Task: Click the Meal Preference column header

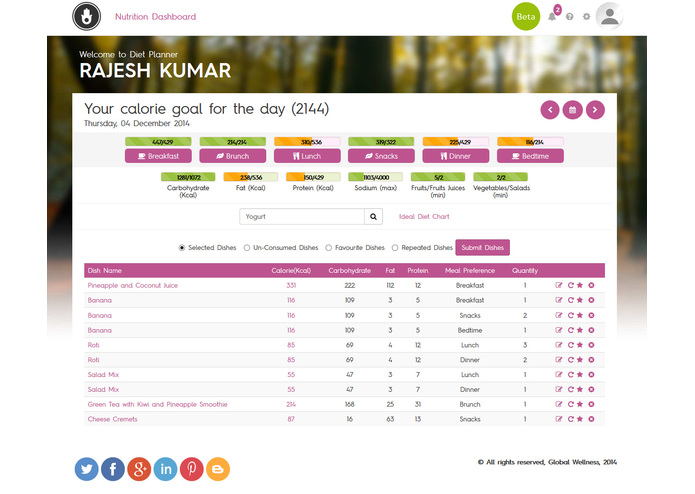Action: tap(470, 271)
